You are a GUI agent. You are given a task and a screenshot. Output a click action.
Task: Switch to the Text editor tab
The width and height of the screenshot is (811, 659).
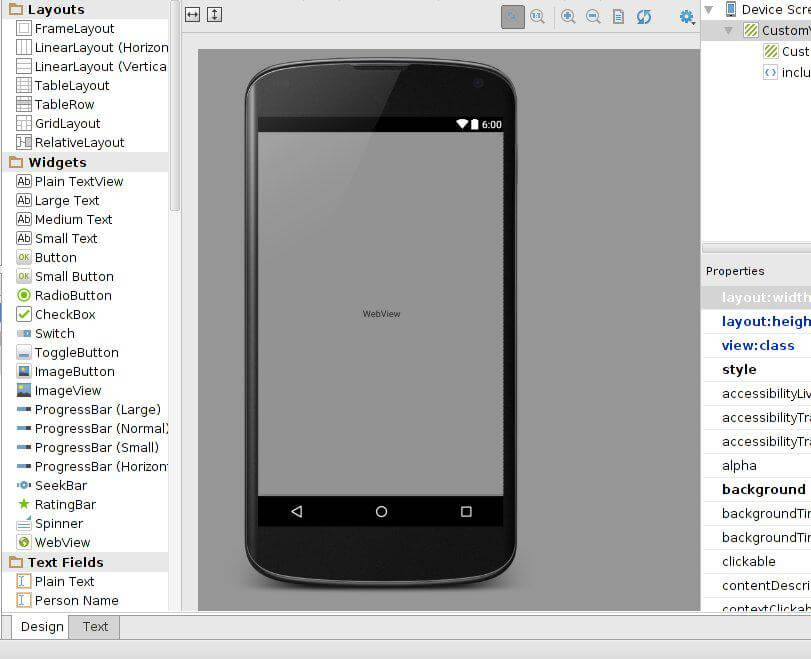pyautogui.click(x=95, y=626)
